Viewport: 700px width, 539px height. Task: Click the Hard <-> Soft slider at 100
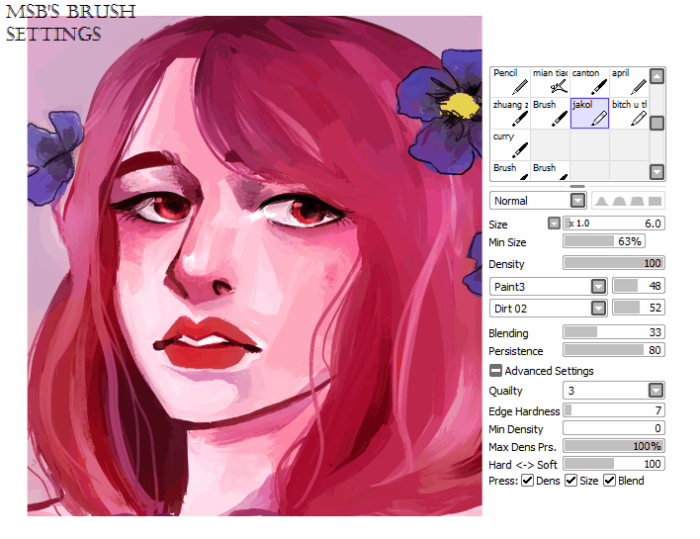click(x=614, y=464)
